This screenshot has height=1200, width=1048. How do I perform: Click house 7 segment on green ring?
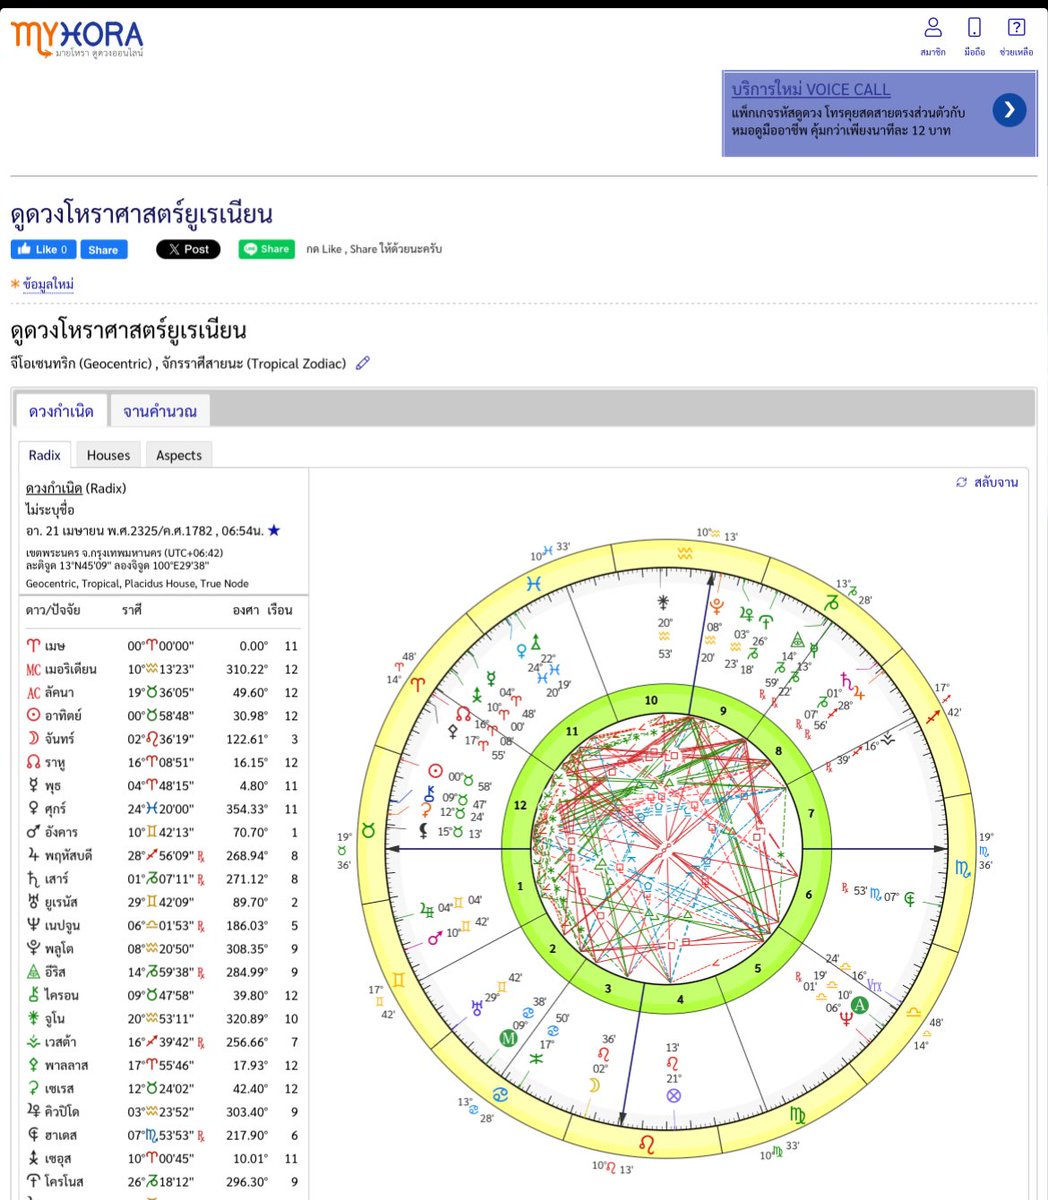coord(810,813)
